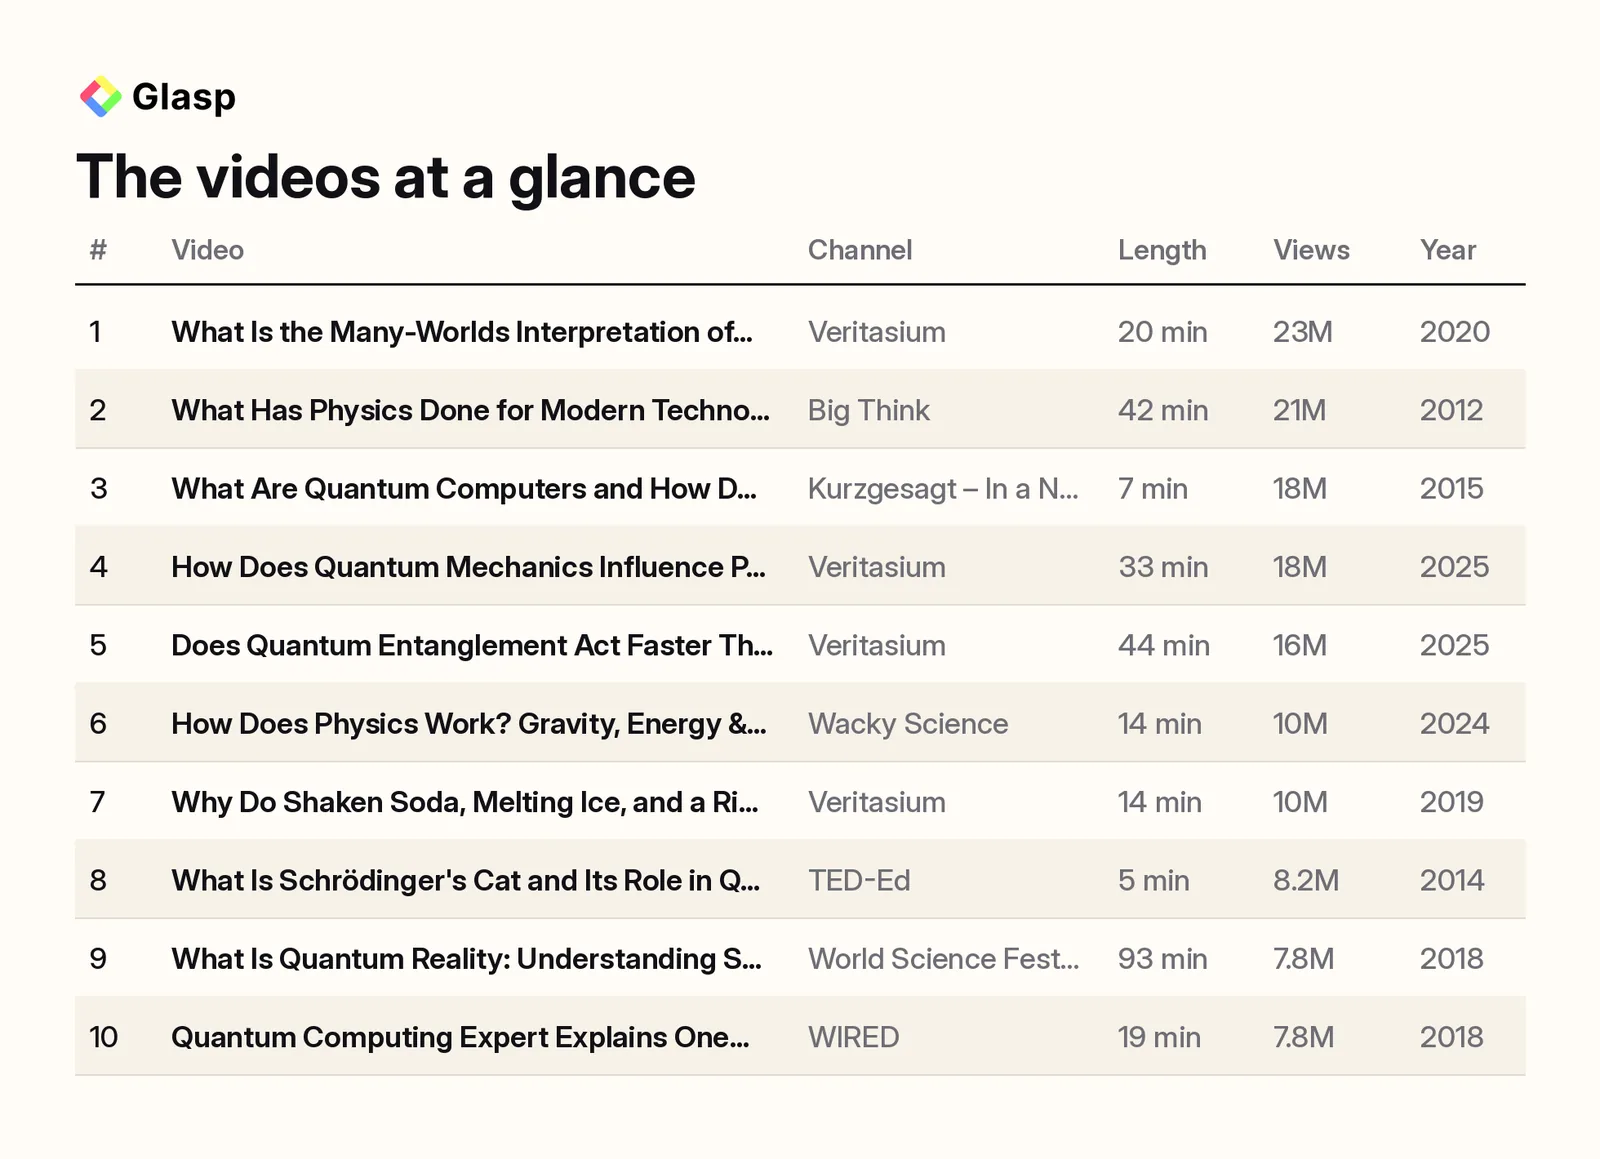Click the '2012' year value

[x=1452, y=410]
